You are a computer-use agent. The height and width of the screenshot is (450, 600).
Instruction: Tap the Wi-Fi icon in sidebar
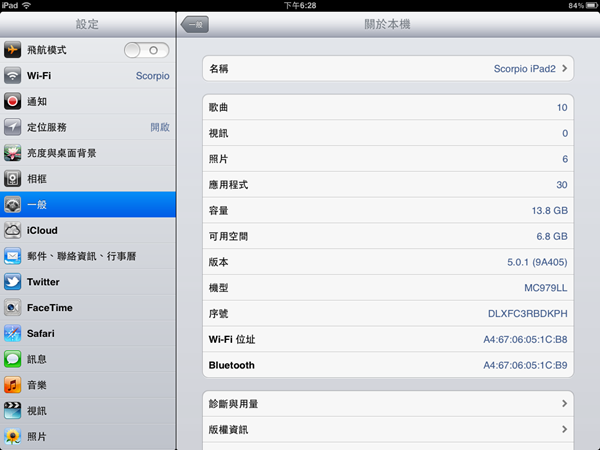[12, 75]
